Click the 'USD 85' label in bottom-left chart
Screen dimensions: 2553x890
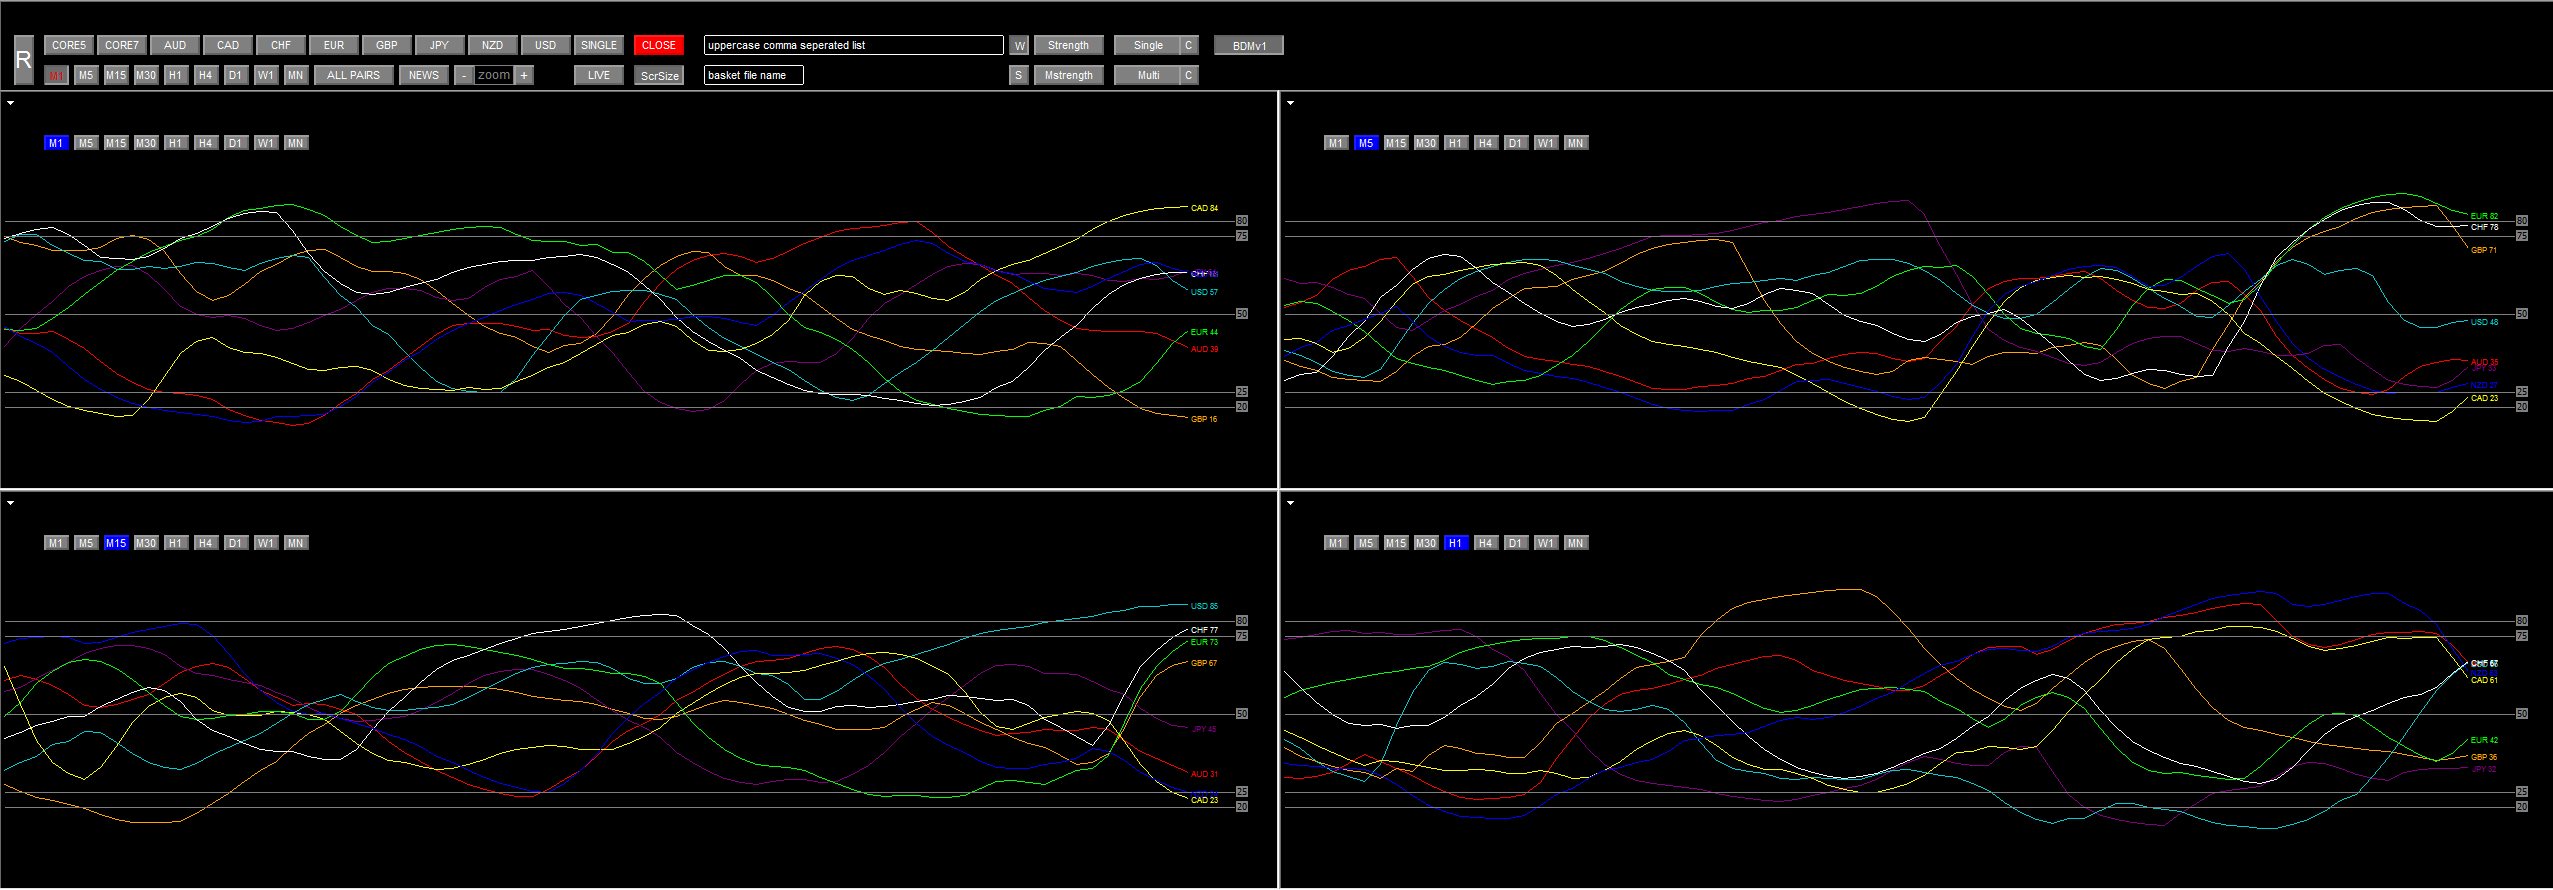click(x=1204, y=606)
